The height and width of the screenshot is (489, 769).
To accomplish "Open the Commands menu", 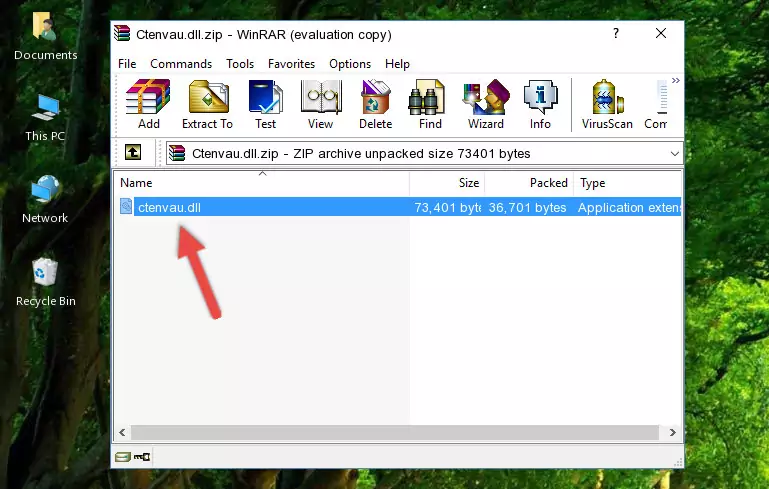I will click(181, 64).
